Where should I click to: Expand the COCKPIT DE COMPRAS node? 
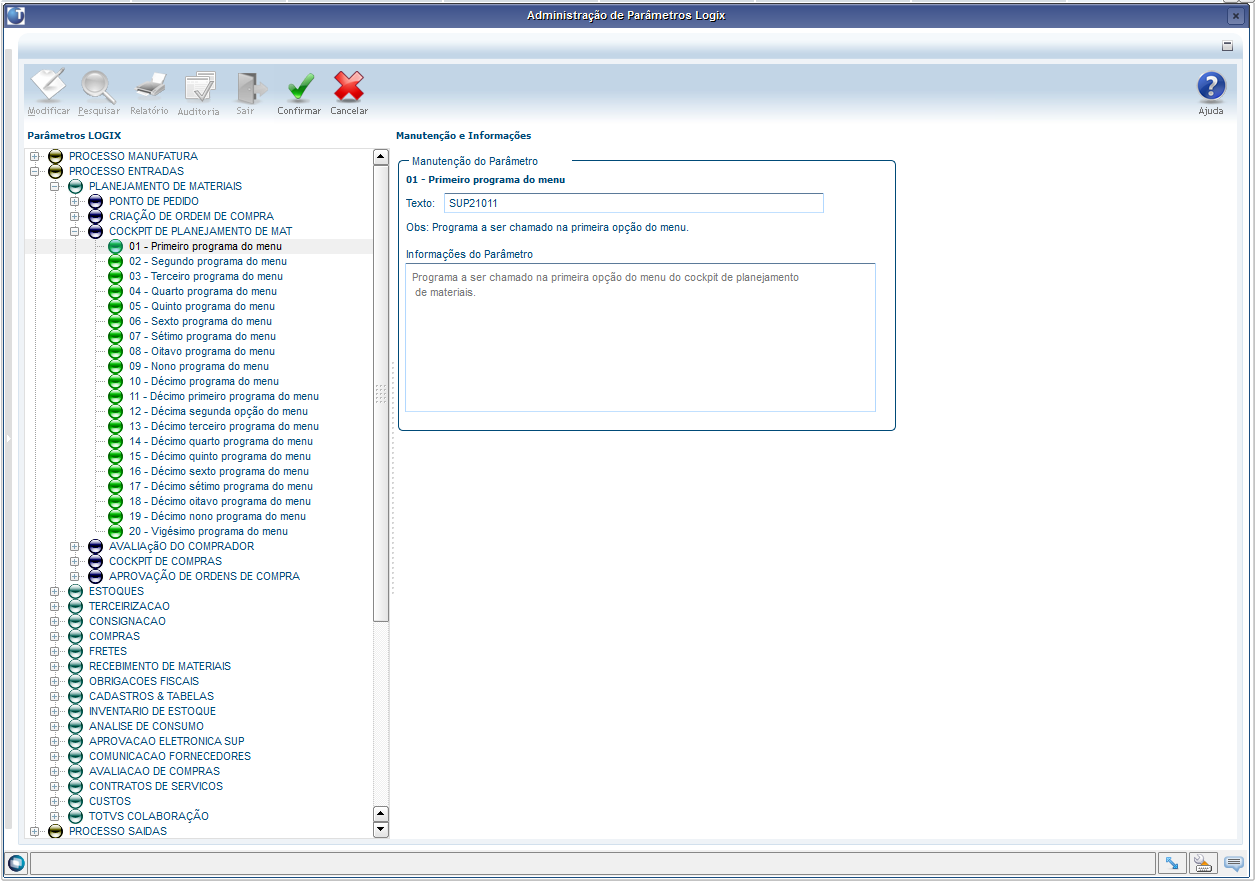coord(75,562)
